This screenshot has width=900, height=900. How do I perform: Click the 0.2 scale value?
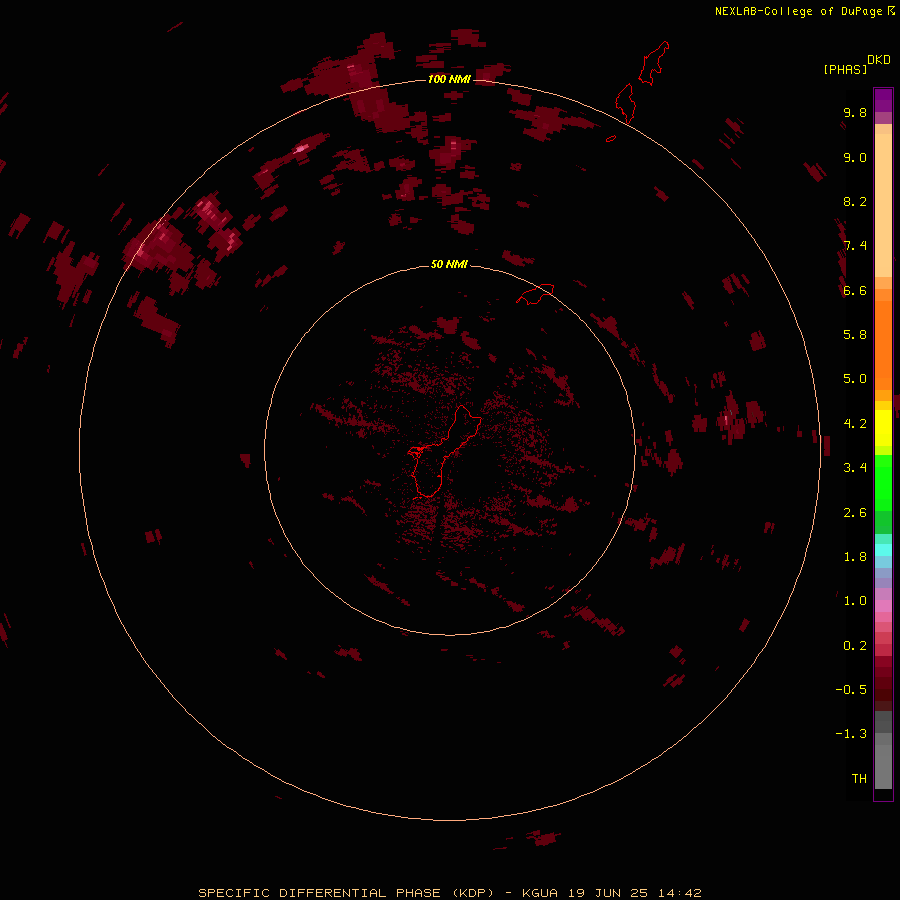[x=855, y=646]
